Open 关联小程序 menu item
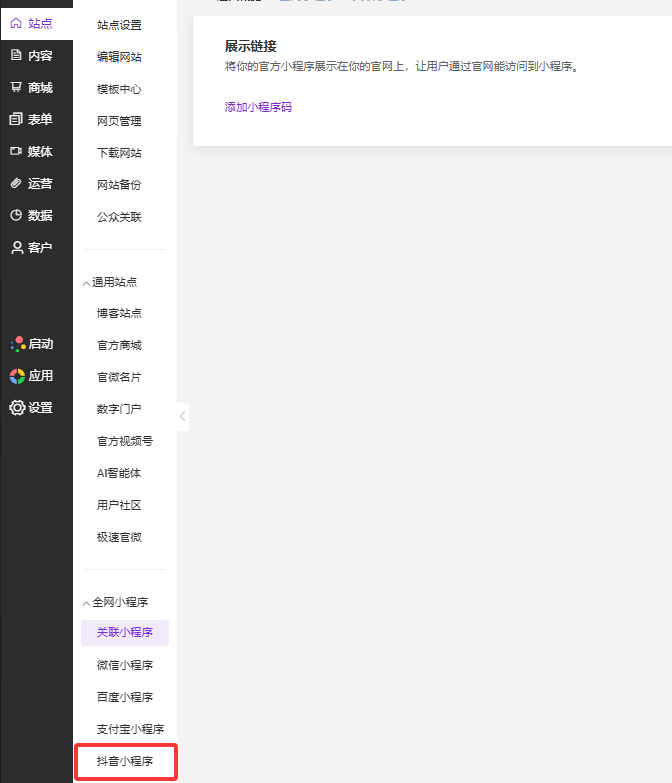 tap(125, 633)
